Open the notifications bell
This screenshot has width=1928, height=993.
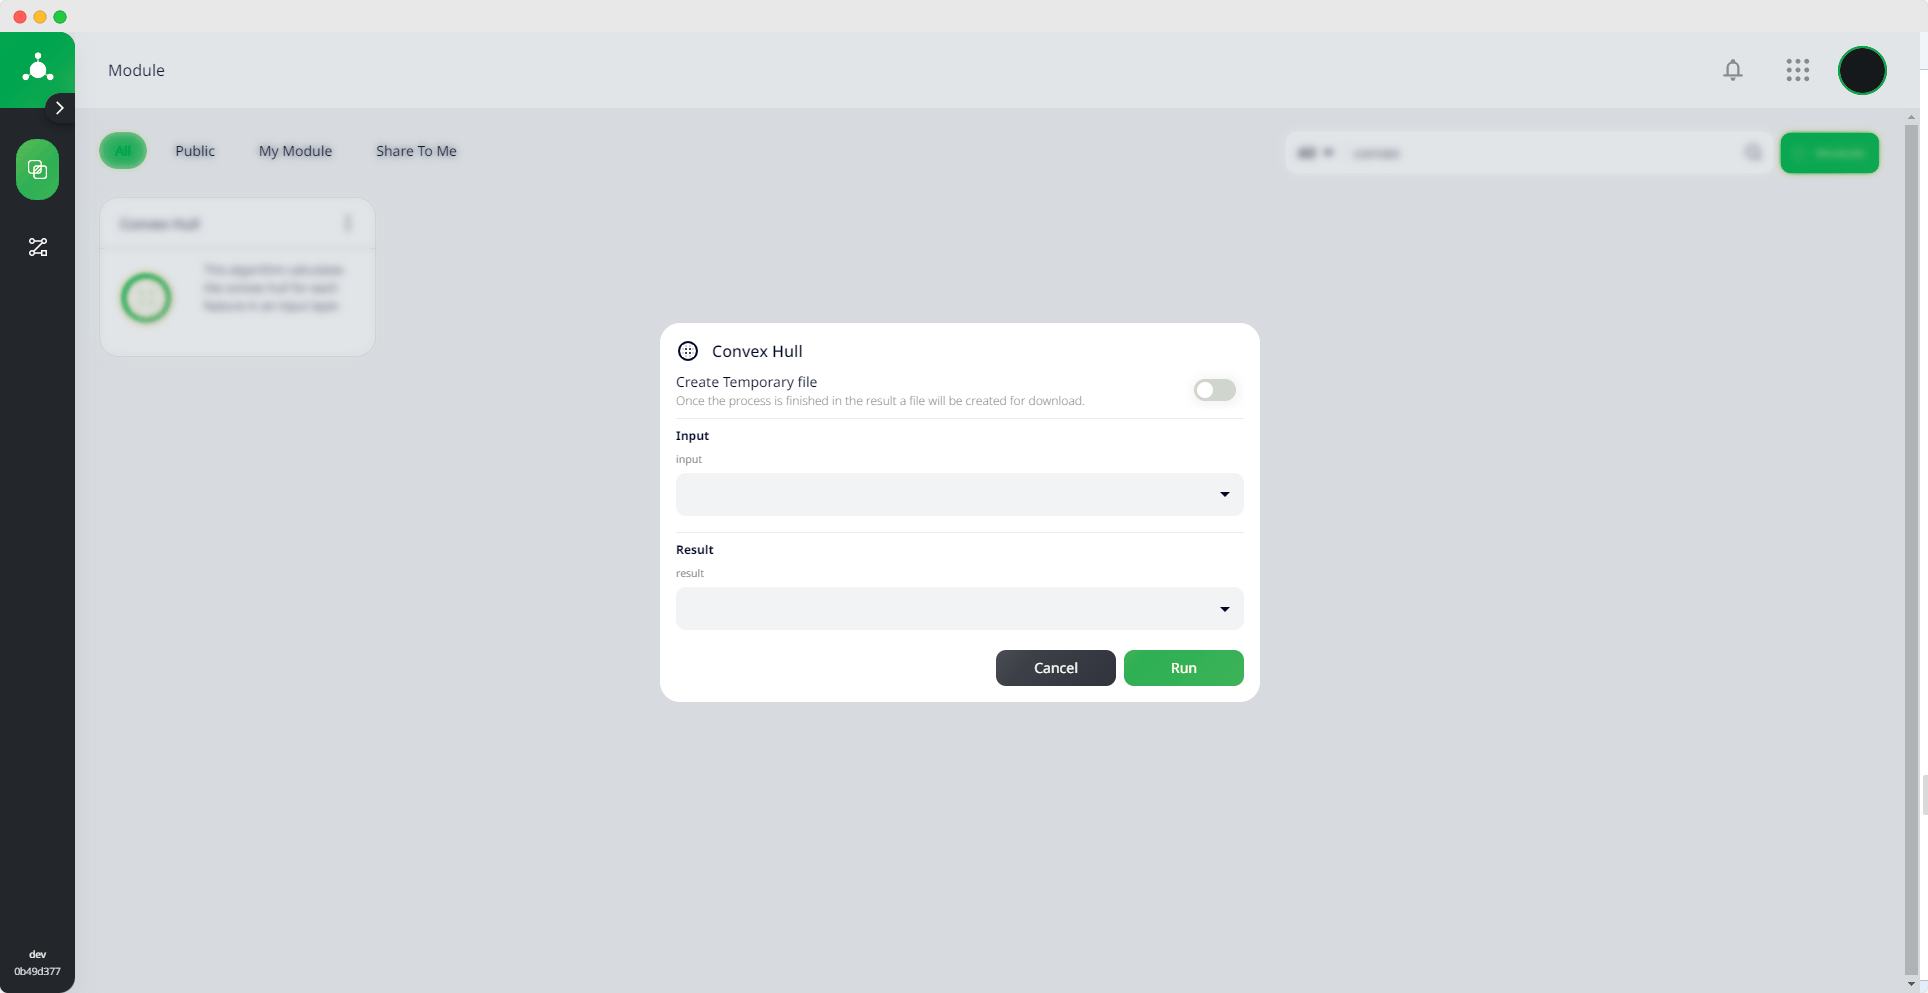[1733, 70]
